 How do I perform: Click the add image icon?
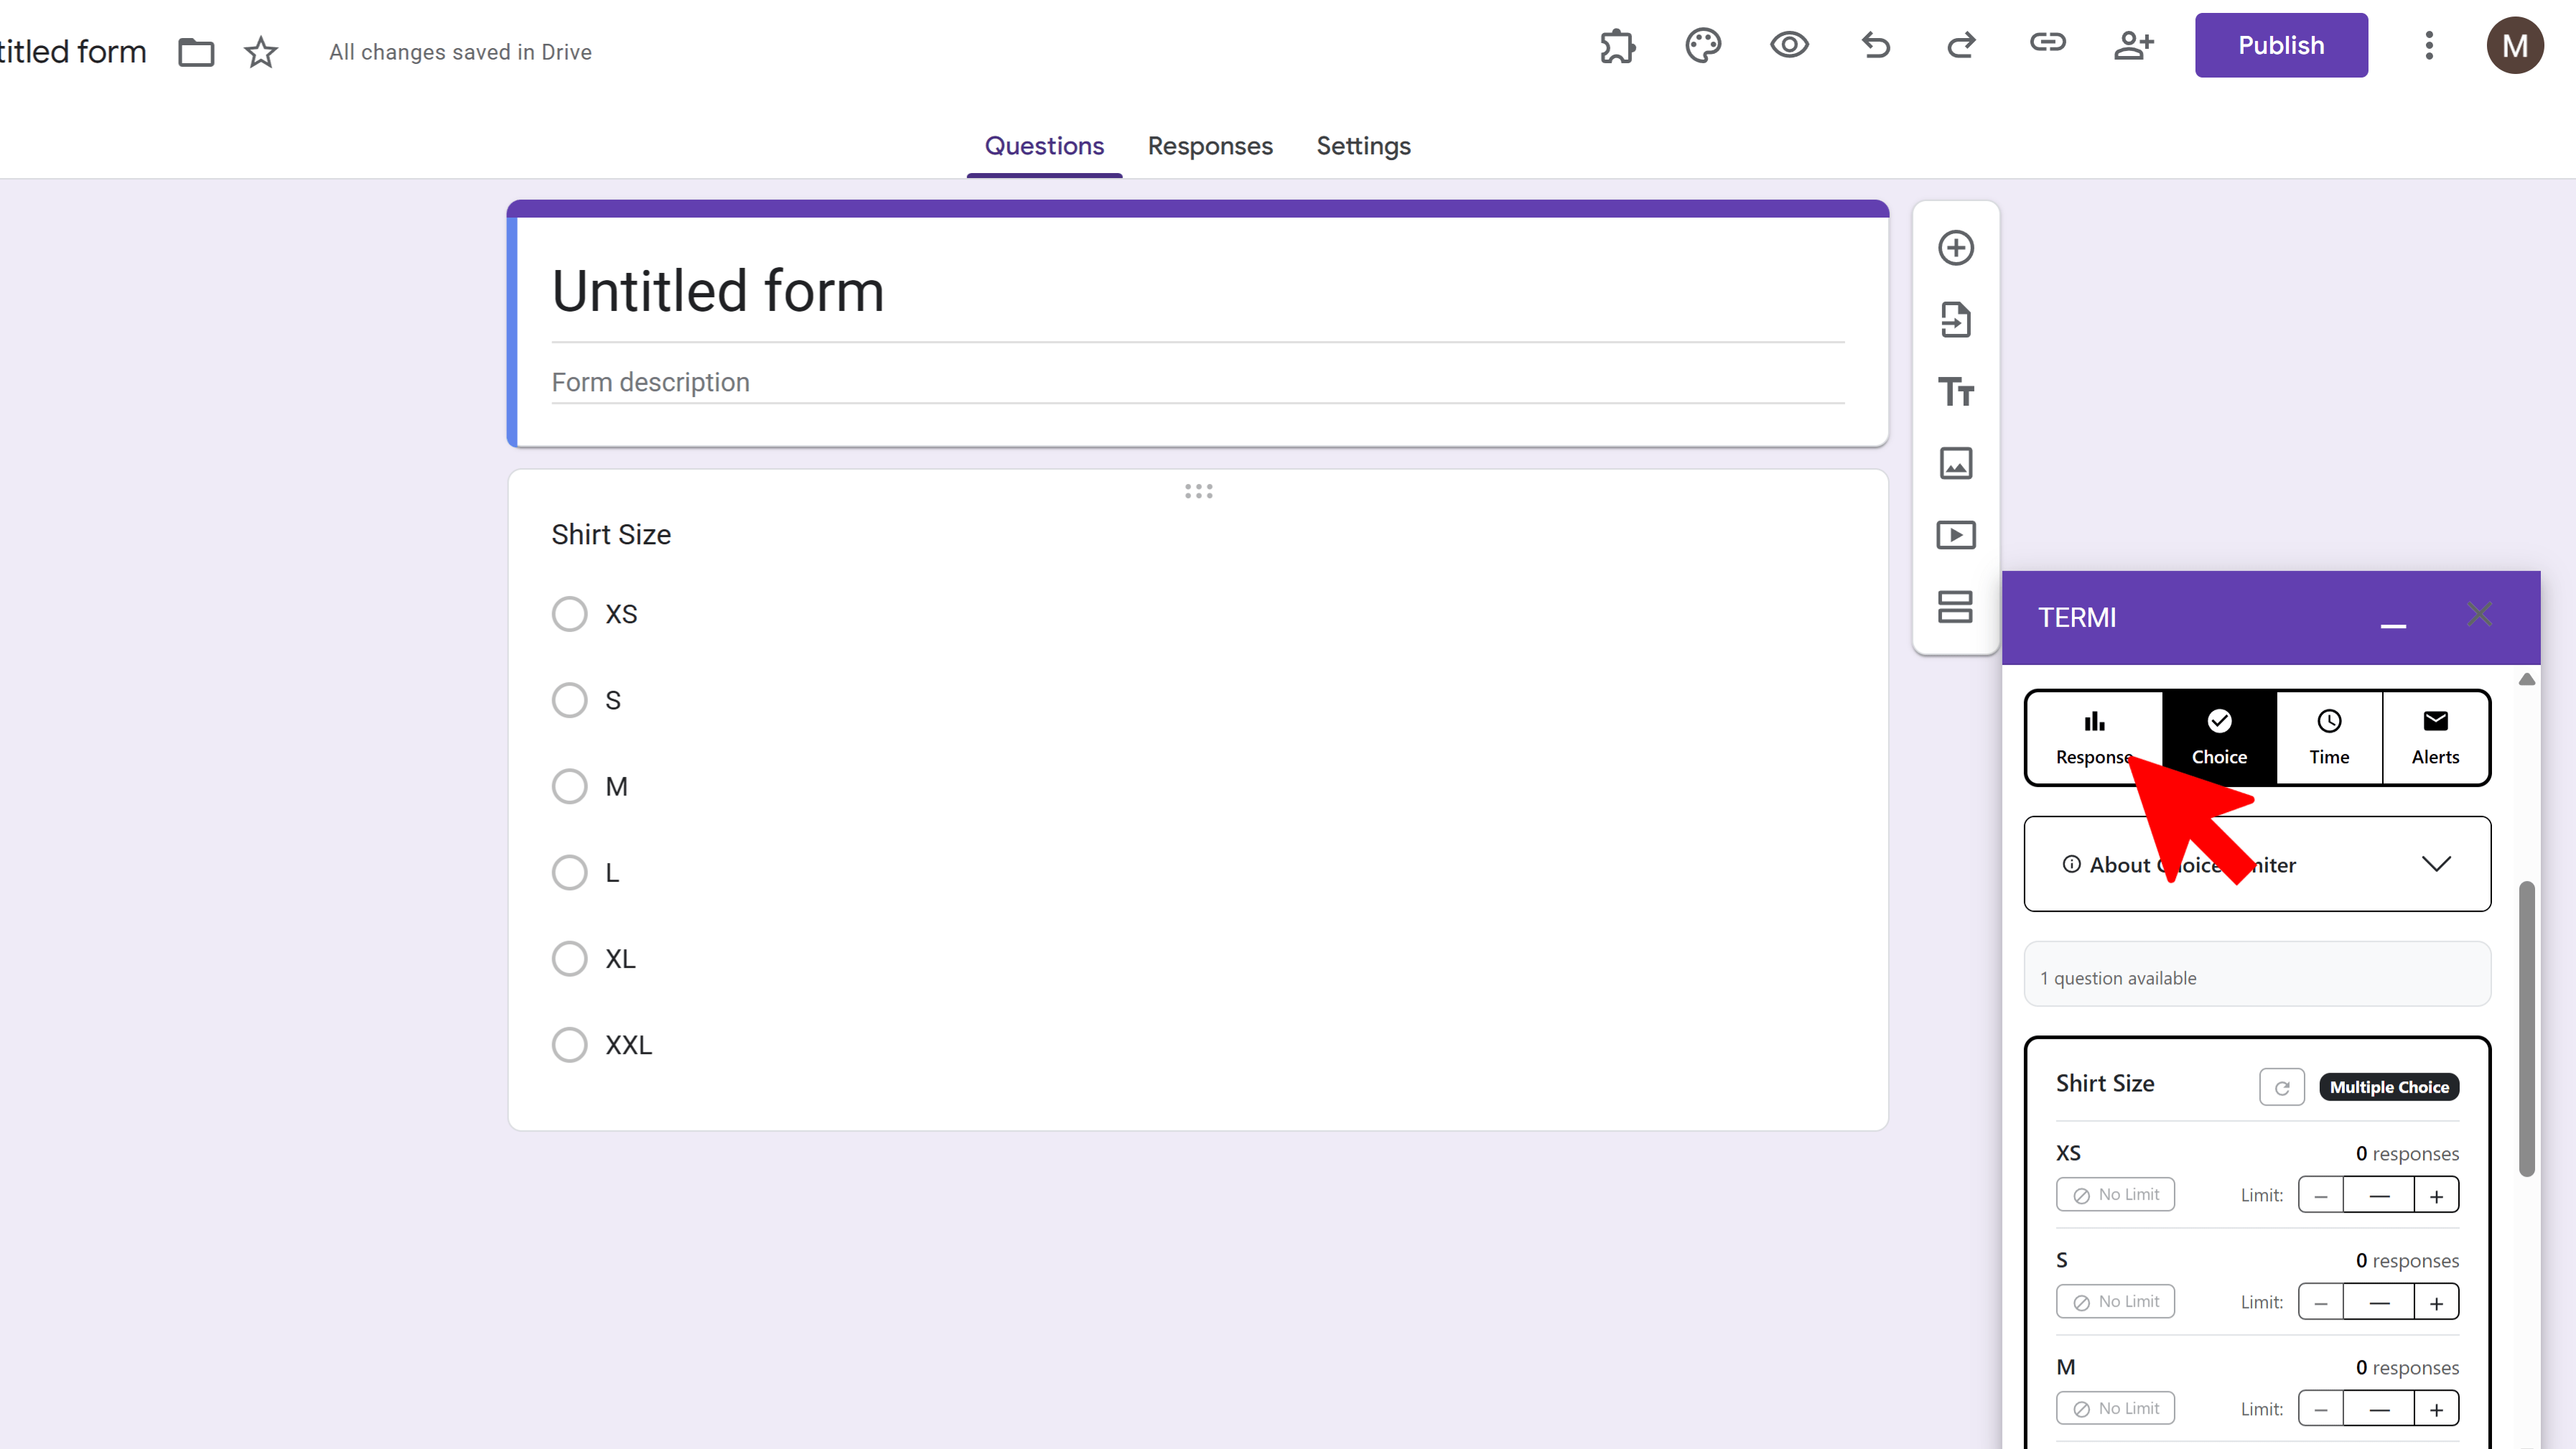(1955, 463)
